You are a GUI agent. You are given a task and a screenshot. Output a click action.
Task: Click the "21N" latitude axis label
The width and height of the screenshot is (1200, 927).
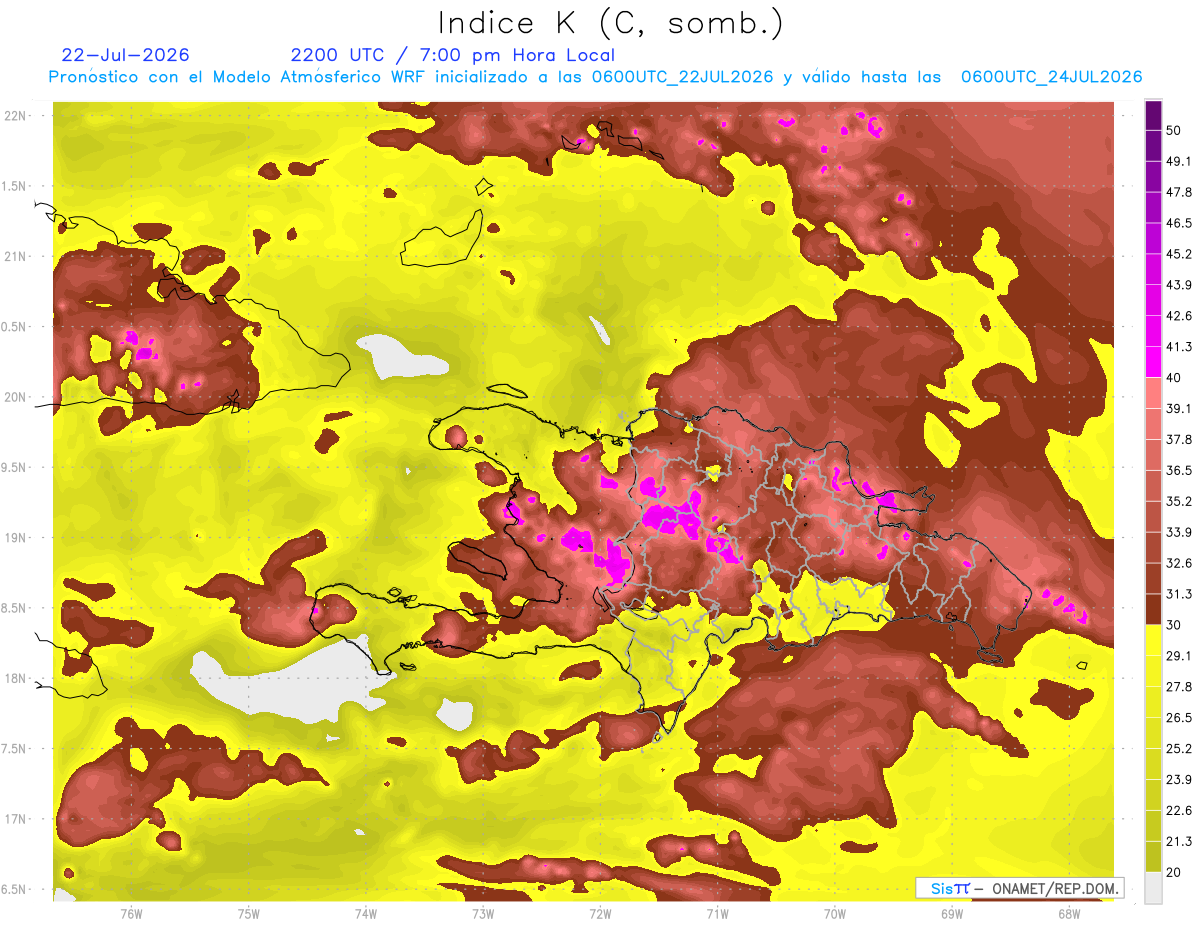pos(16,256)
